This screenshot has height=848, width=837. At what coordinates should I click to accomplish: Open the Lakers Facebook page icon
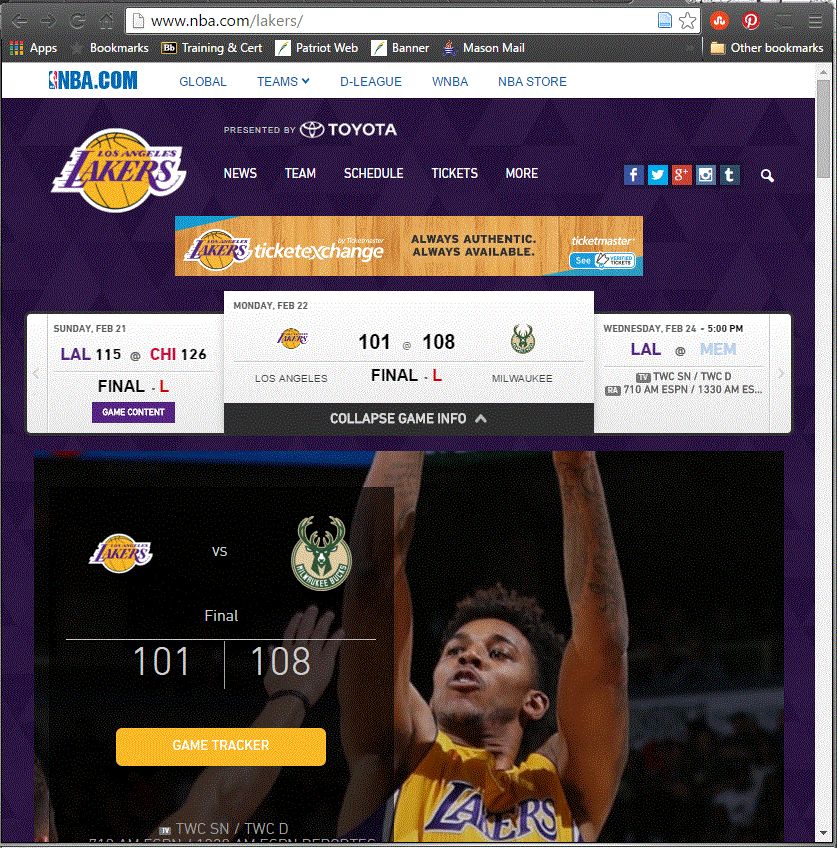(634, 175)
